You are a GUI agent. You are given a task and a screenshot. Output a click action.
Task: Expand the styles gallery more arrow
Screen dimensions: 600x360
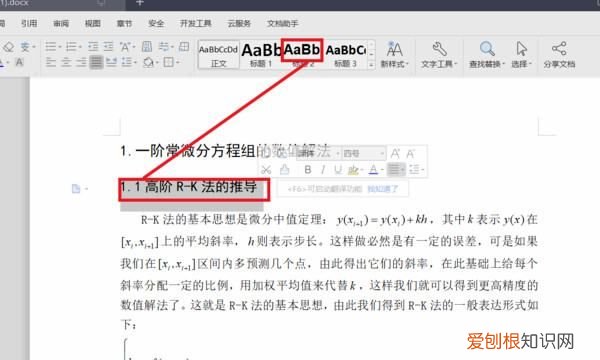pos(371,65)
